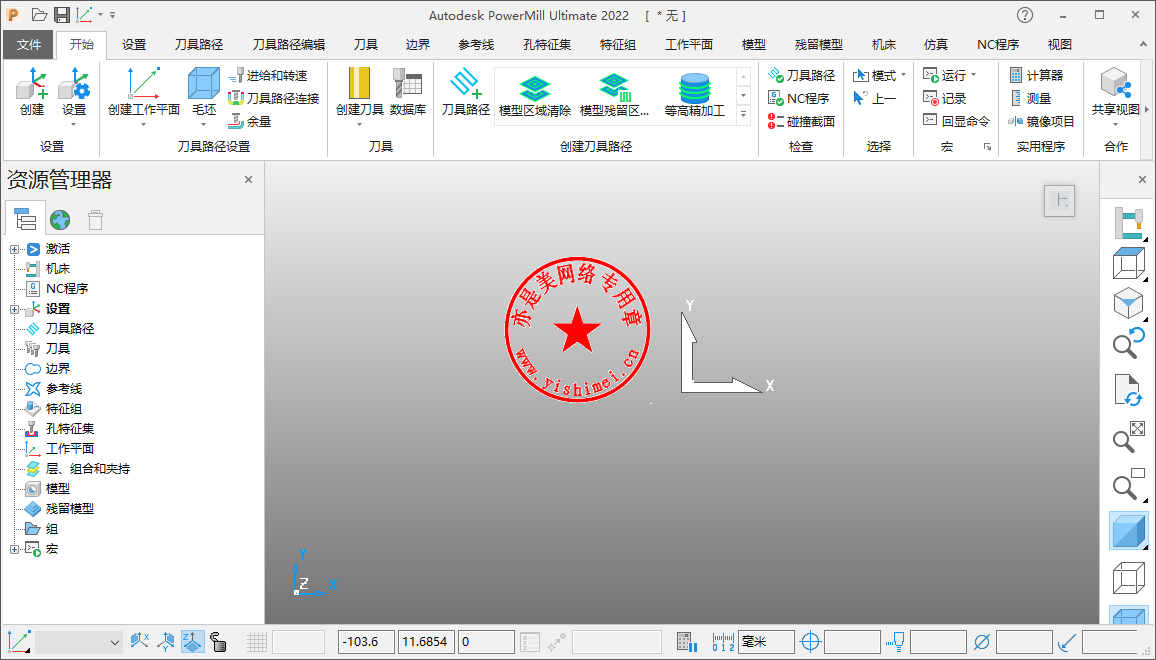This screenshot has width=1156, height=660.
Task: Open the tool 数据库
Action: 408,91
